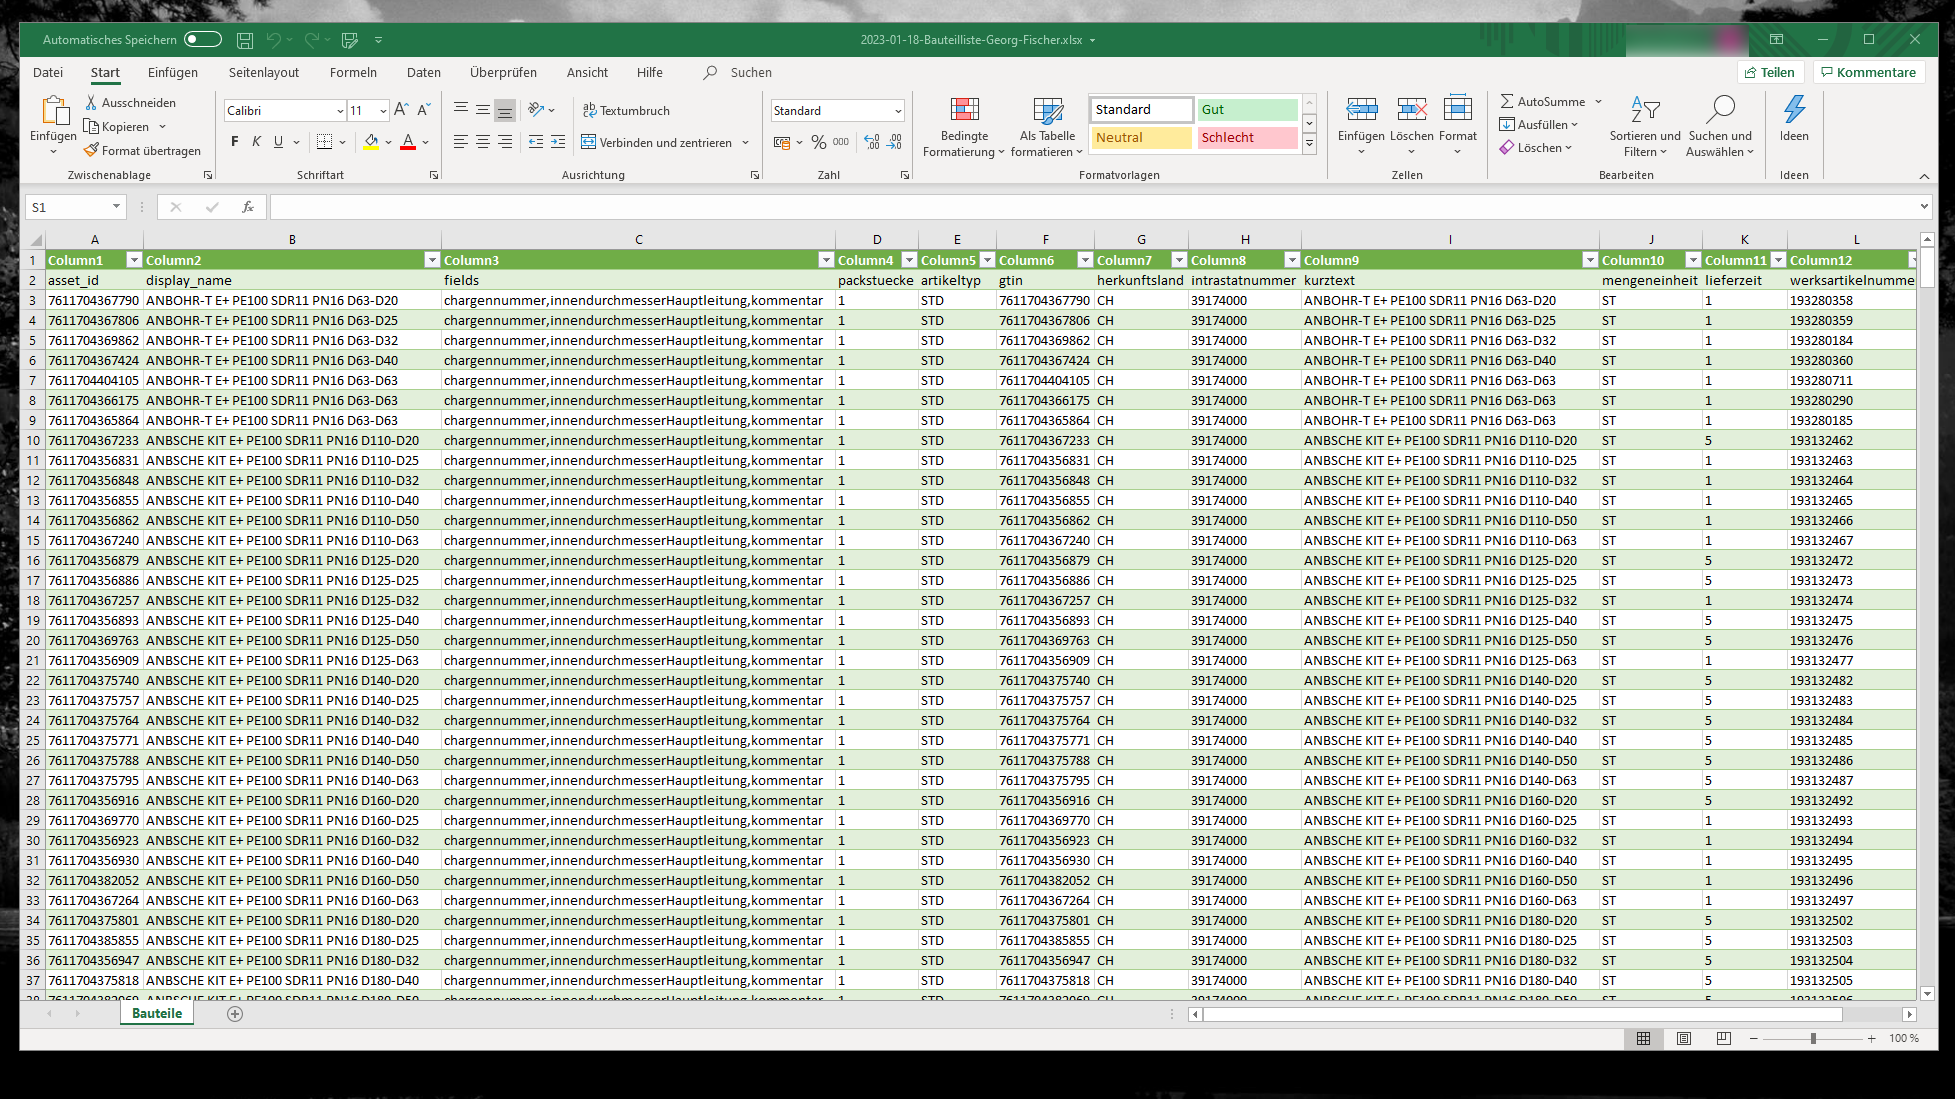This screenshot has height=1099, width=1955.
Task: Expand the number format dropdown showing Standard
Action: coord(897,110)
